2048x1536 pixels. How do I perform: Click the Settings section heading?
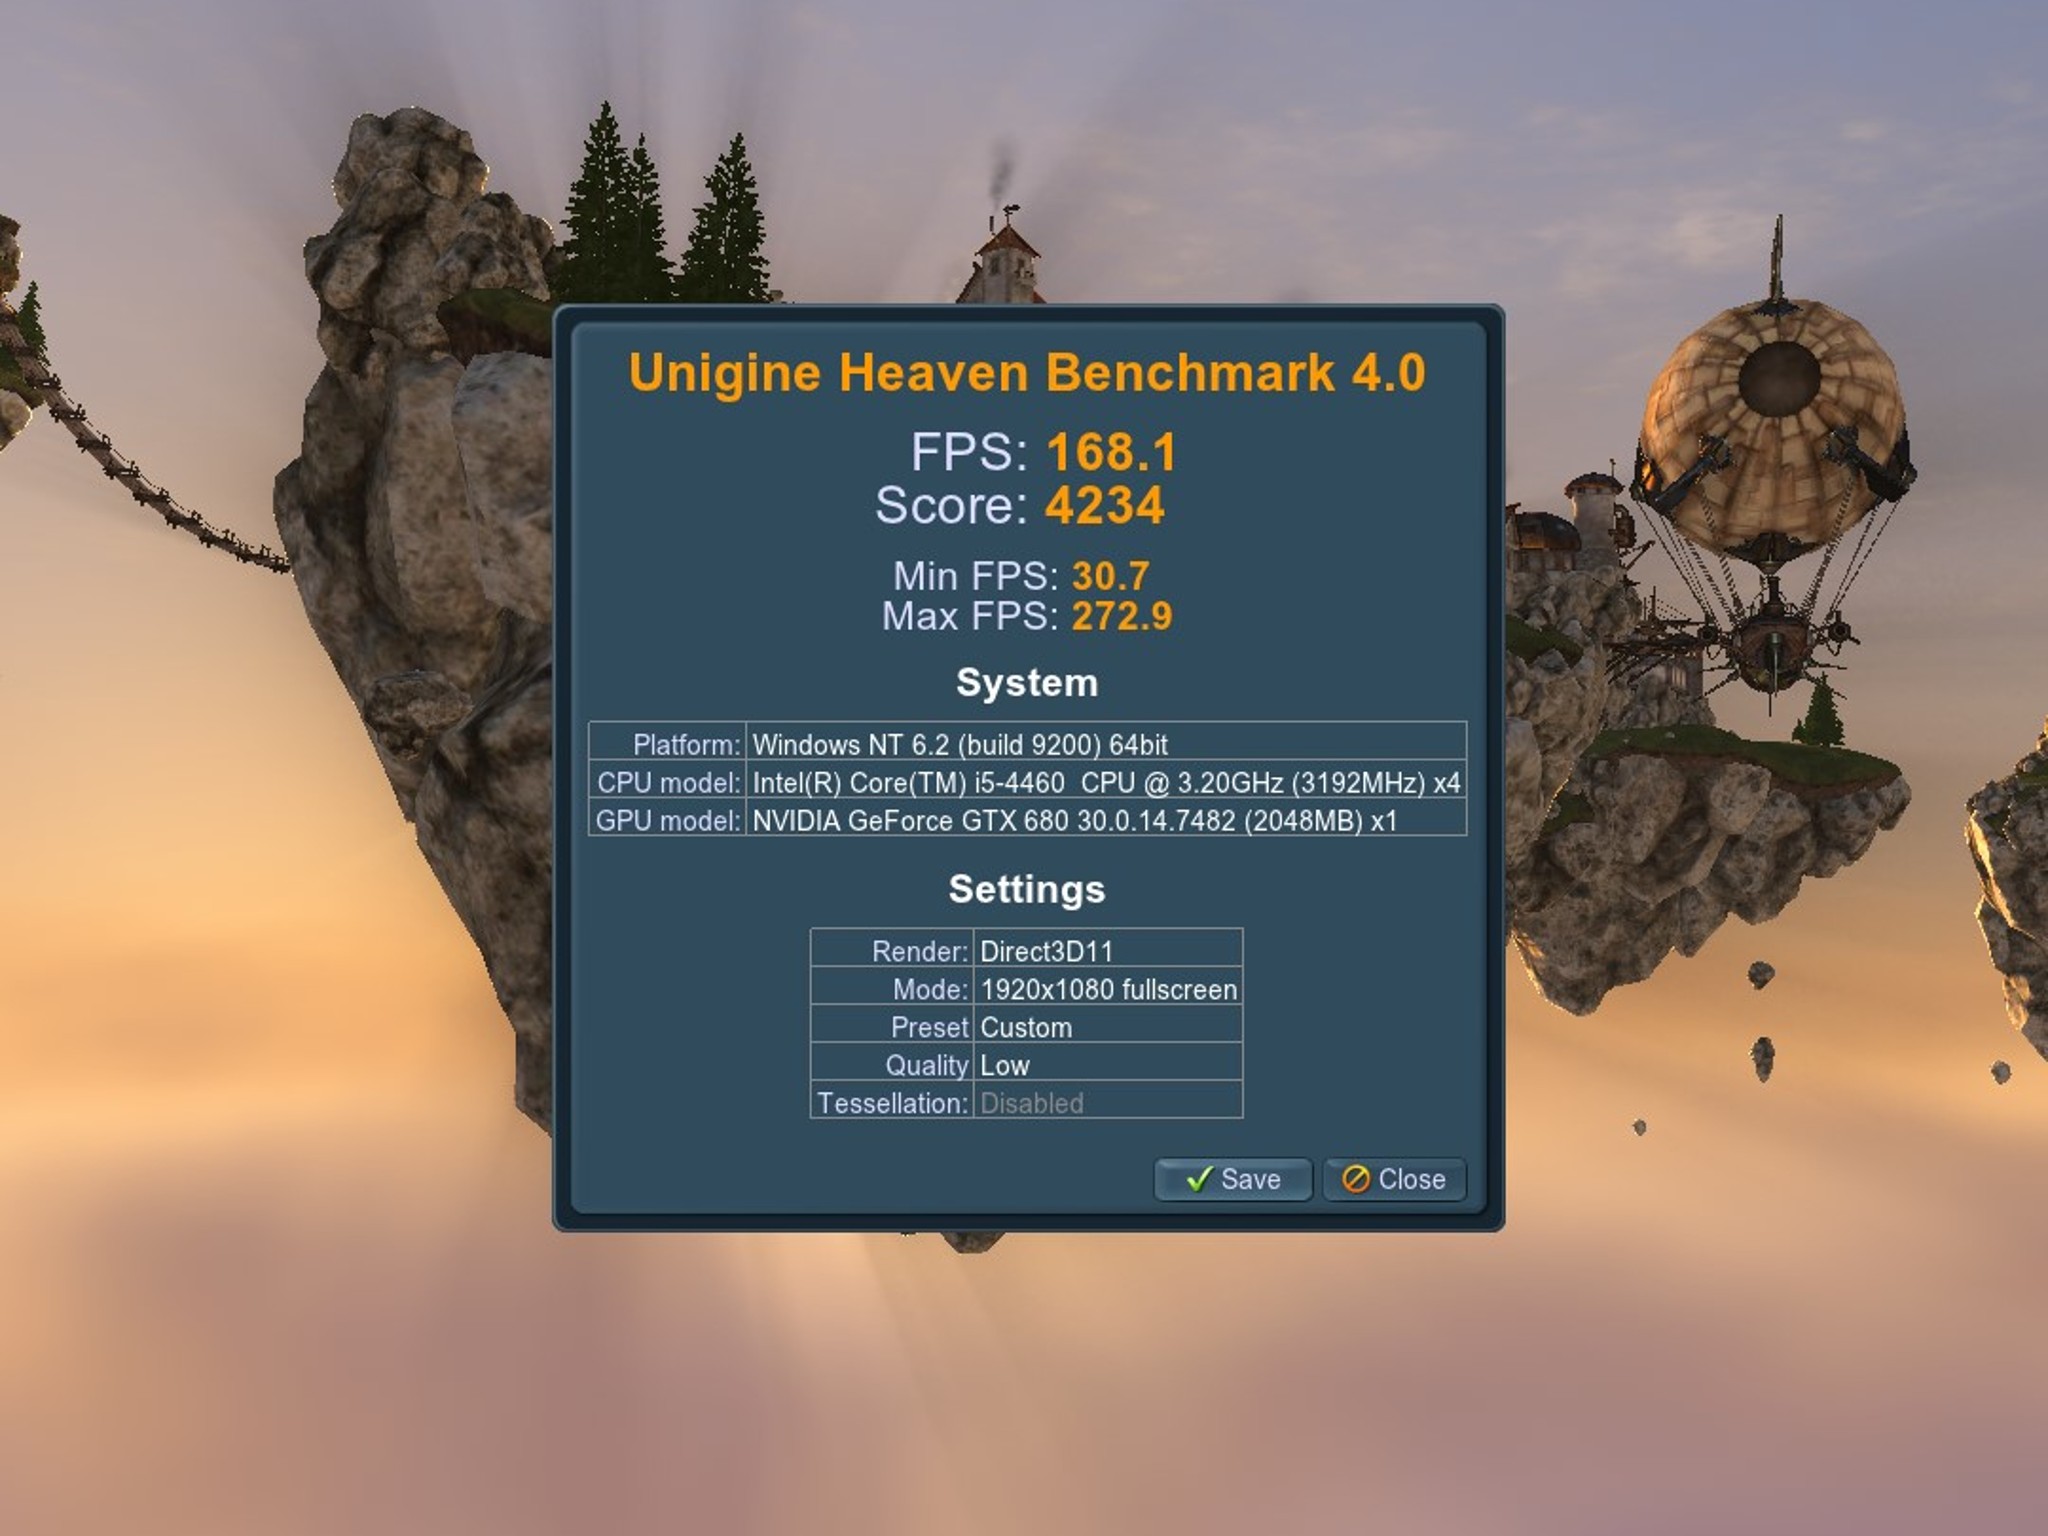click(1027, 889)
